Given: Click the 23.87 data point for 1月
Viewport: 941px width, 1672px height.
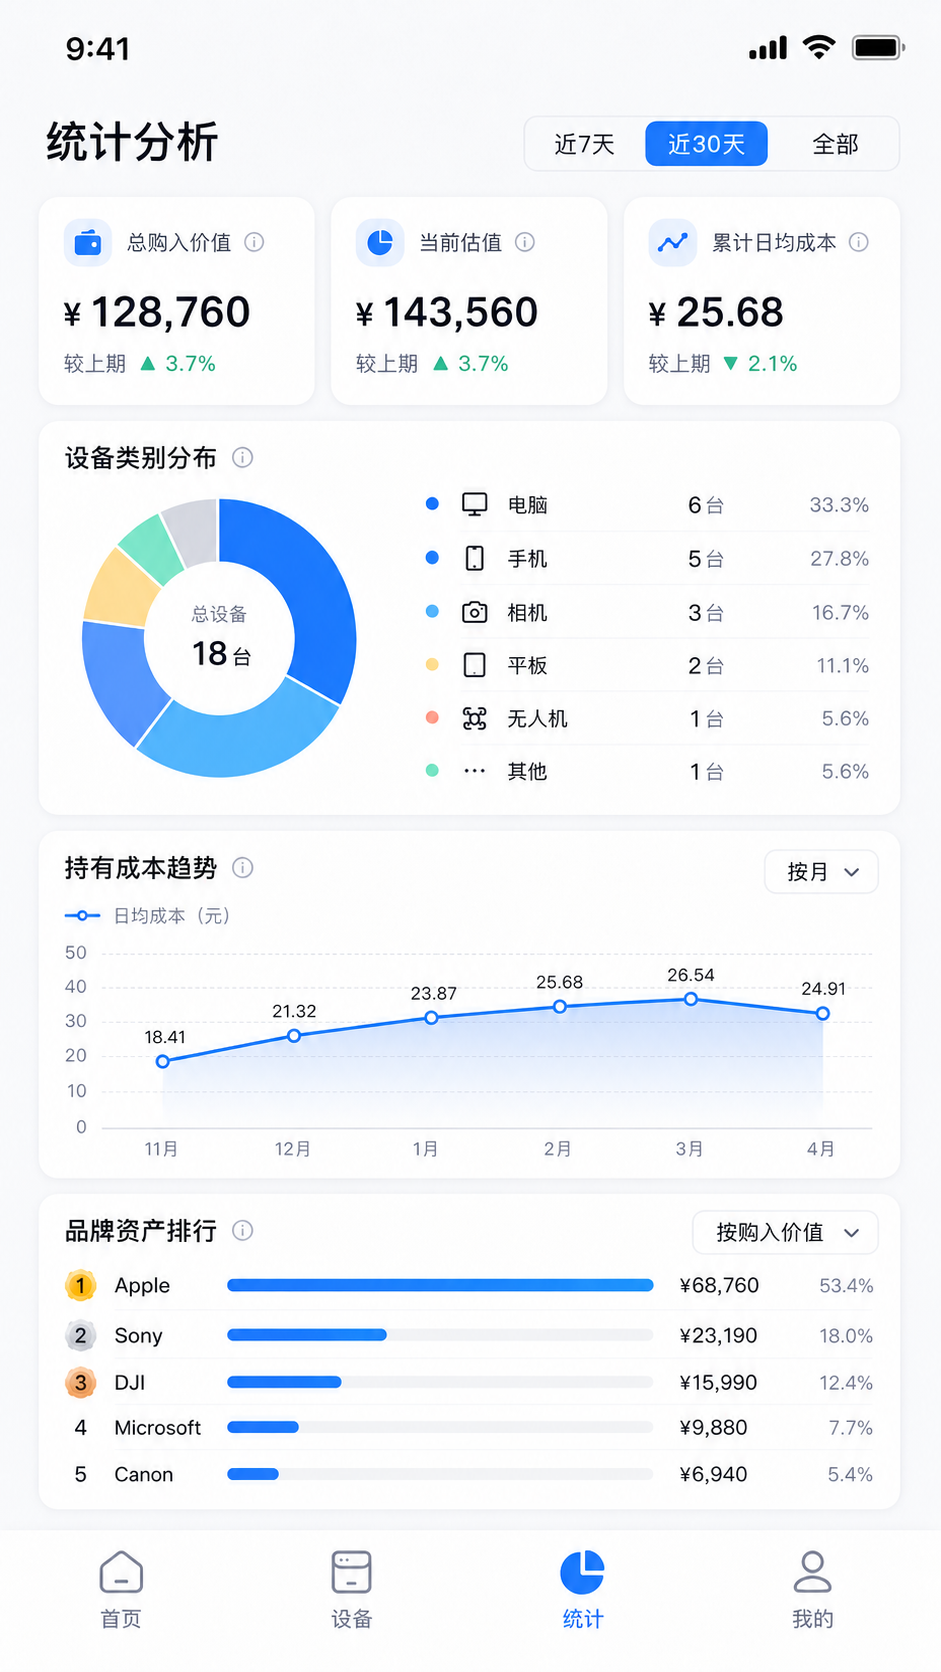Looking at the screenshot, I should 431,1018.
